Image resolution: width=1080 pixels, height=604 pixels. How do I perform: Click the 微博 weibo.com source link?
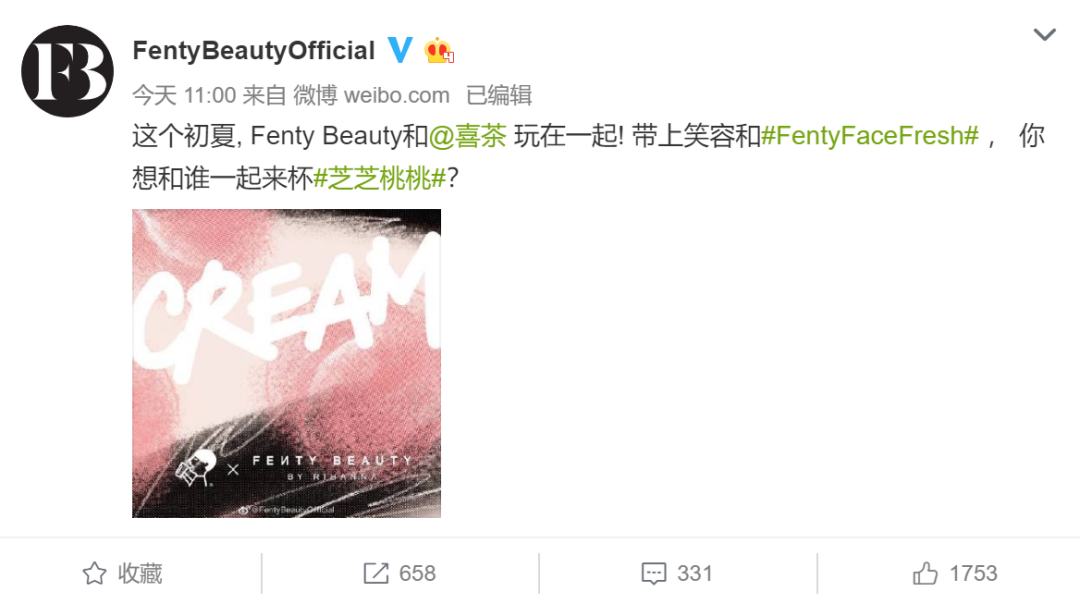point(371,95)
